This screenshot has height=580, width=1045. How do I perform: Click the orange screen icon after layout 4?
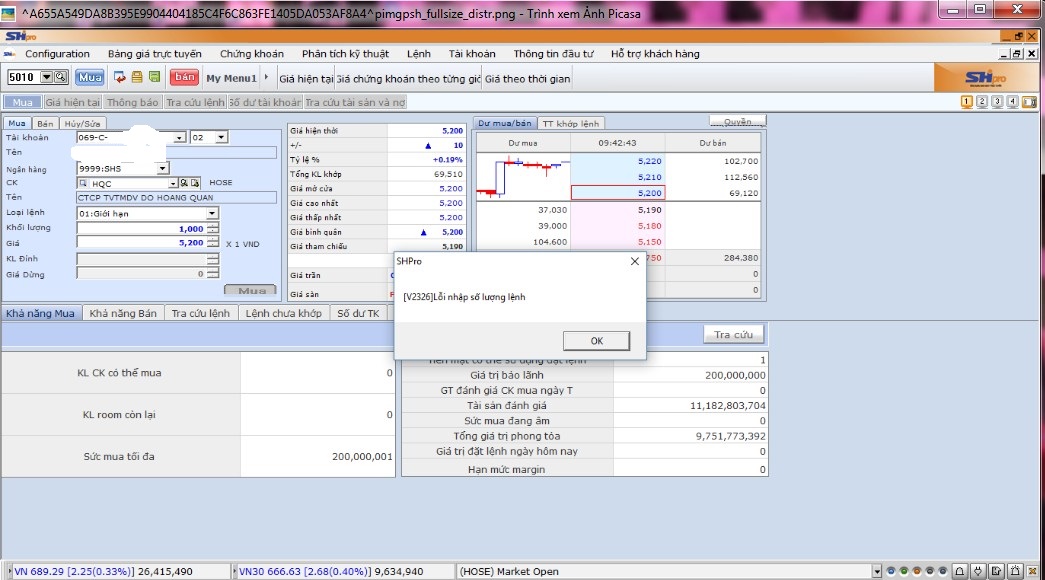point(1030,101)
